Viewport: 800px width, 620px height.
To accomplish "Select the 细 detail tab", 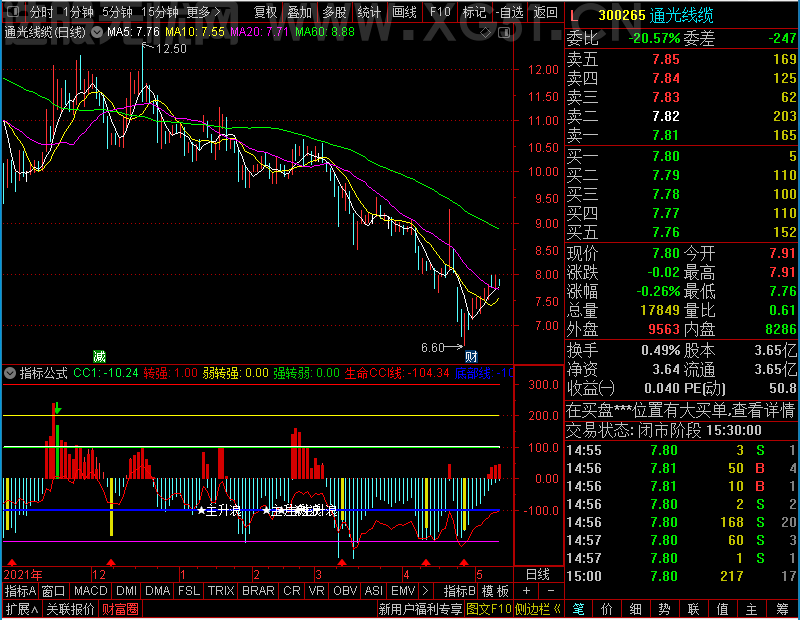I will point(635,609).
